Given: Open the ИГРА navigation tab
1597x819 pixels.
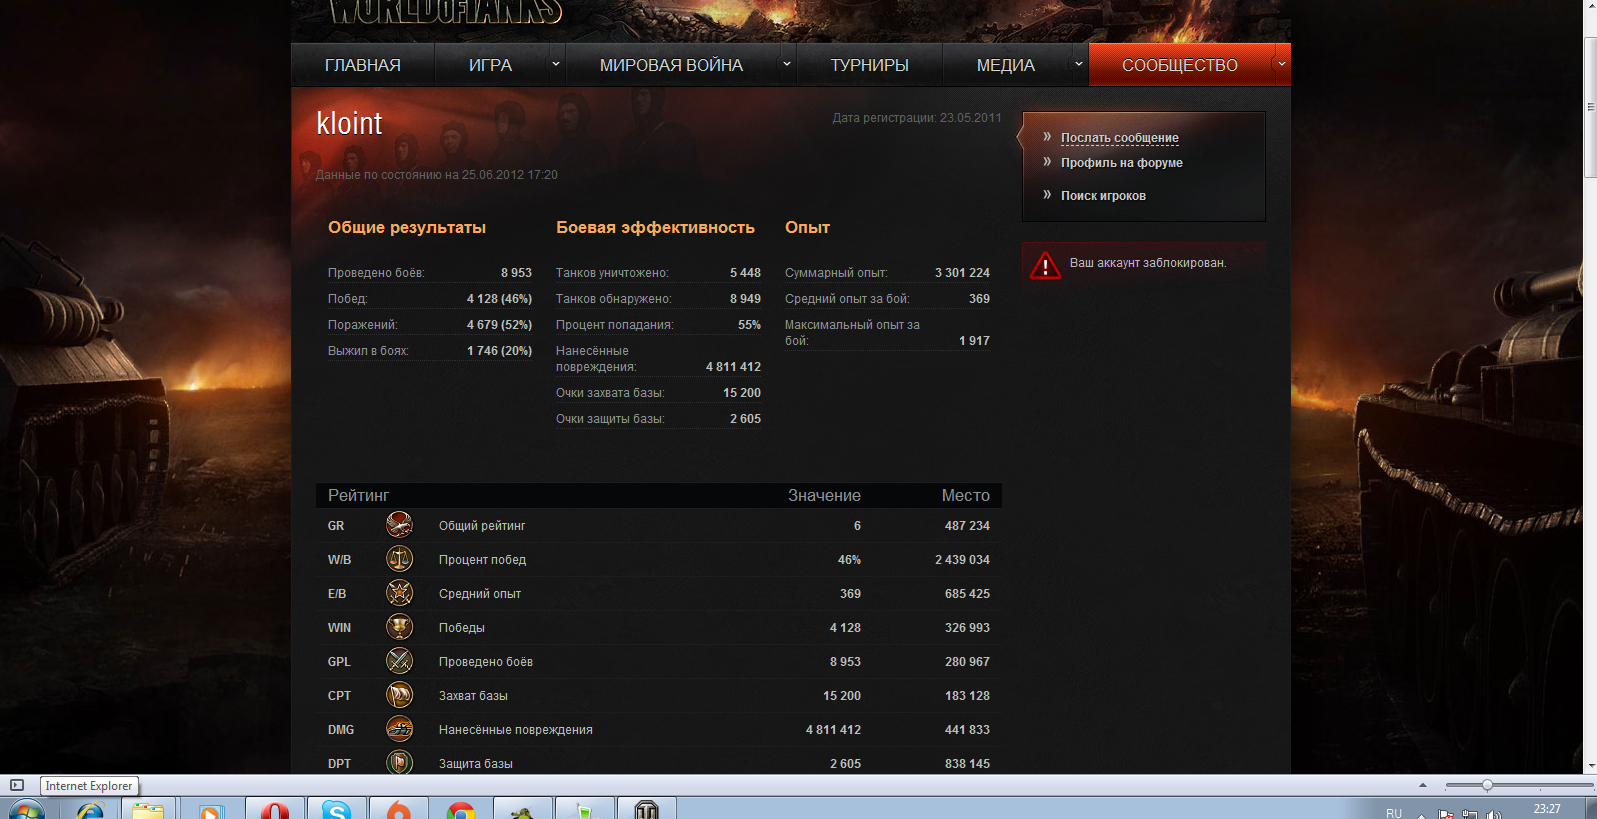Looking at the screenshot, I should coord(490,65).
